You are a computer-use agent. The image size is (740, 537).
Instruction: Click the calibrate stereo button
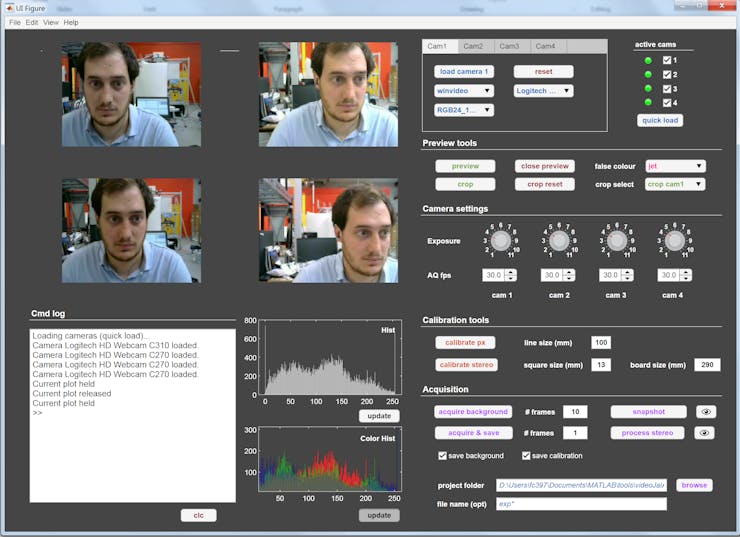465,365
